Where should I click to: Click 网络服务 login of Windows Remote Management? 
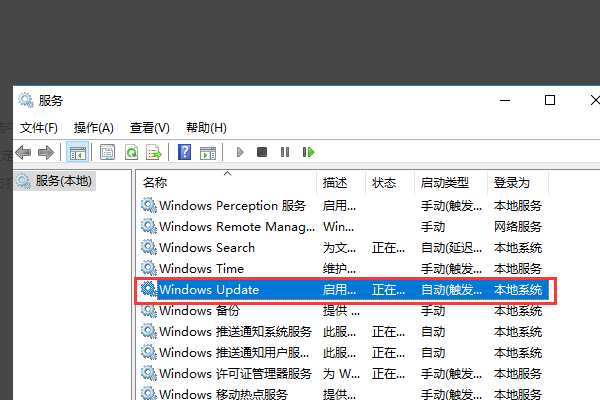[x=518, y=227]
